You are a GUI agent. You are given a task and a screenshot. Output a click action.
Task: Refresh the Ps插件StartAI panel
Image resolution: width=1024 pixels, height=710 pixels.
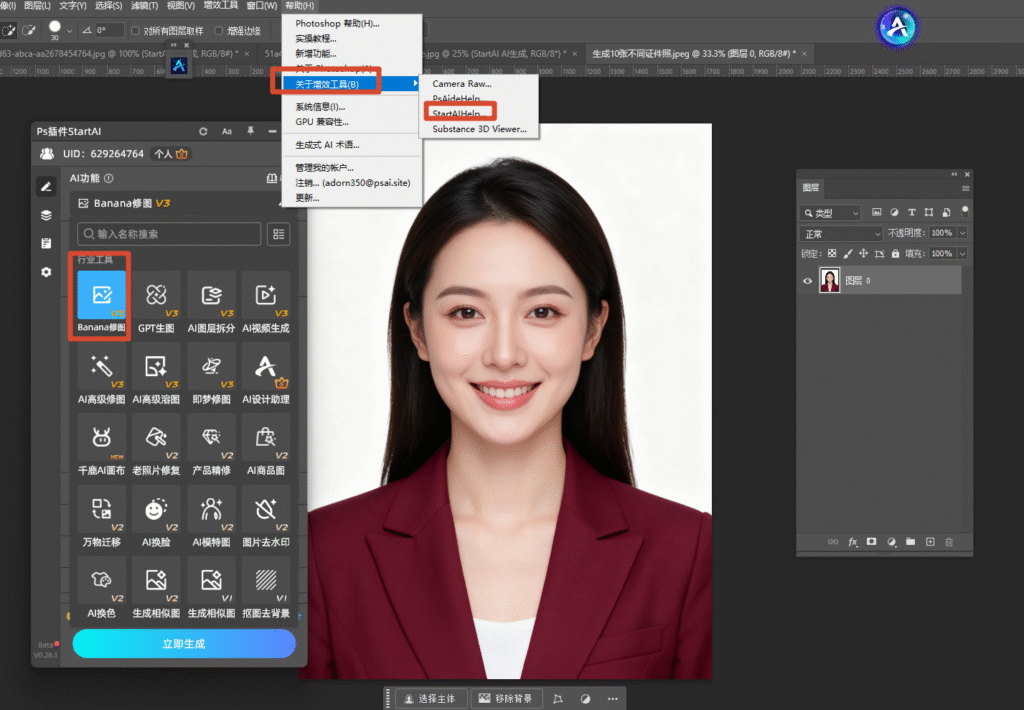tap(203, 131)
